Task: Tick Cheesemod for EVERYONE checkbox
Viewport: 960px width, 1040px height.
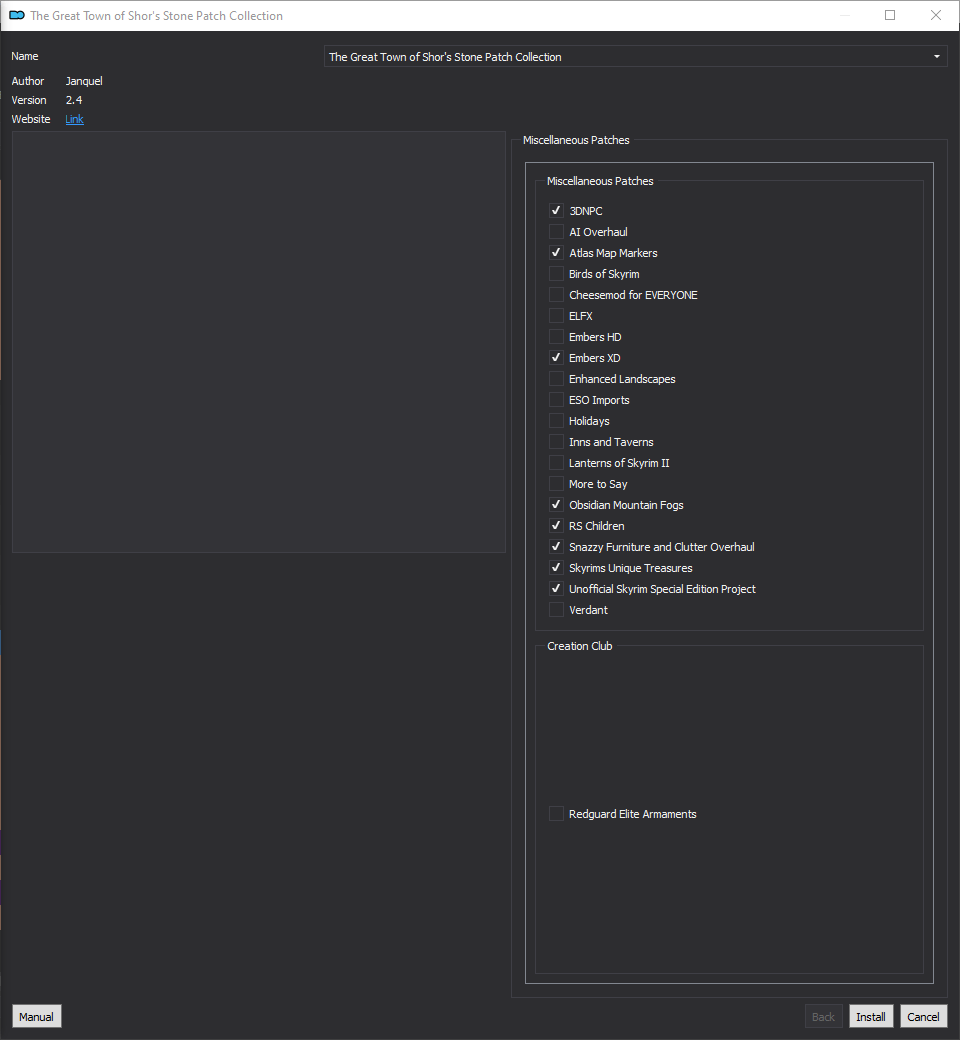Action: (x=556, y=294)
